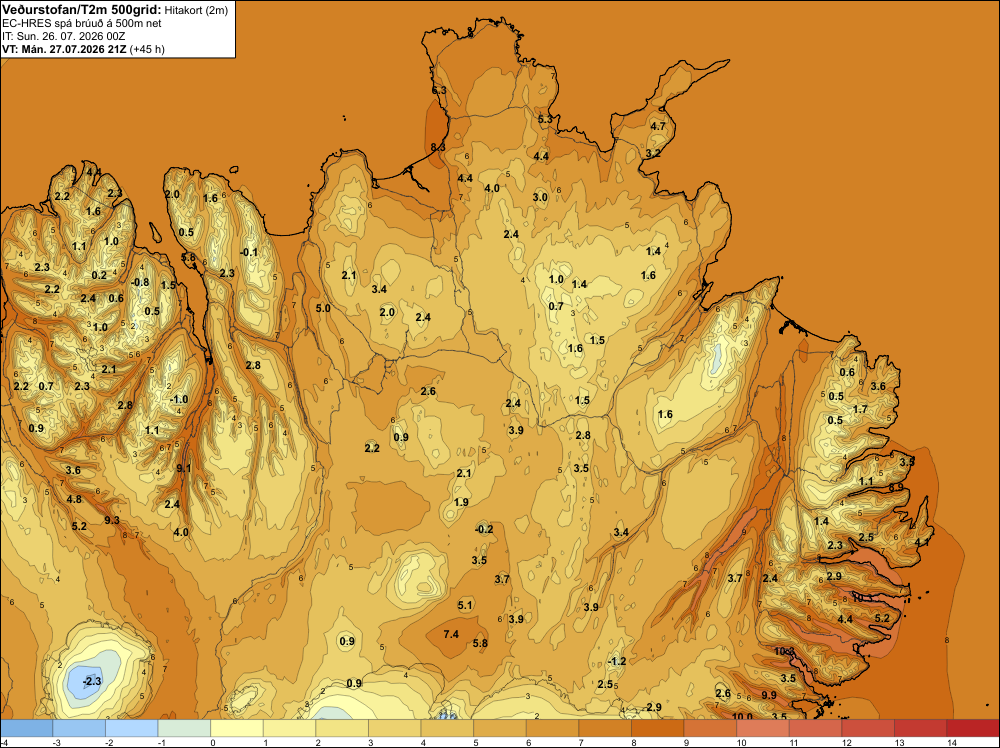Pick the pale yellow swatch between 0 and 1
Viewport: 1000px width, 748px height.
pyautogui.click(x=237, y=728)
